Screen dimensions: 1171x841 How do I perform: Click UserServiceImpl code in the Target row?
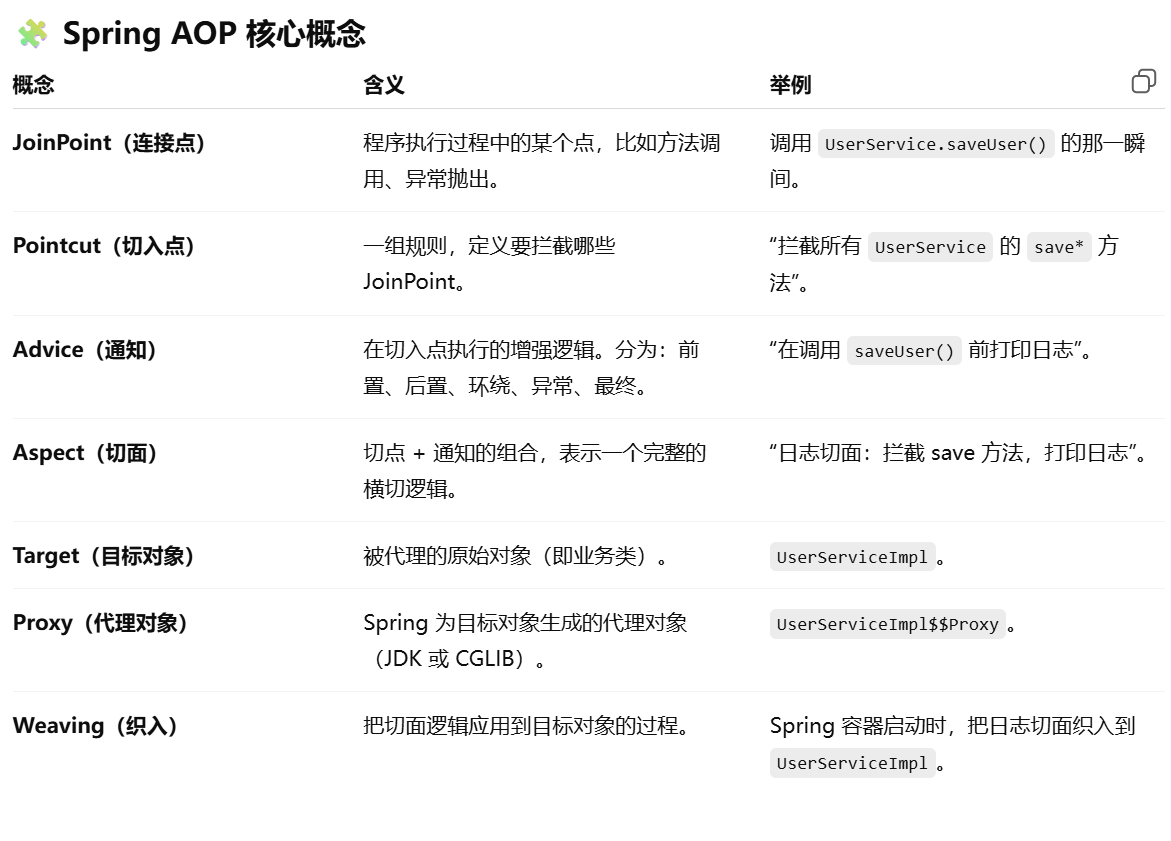tap(852, 557)
